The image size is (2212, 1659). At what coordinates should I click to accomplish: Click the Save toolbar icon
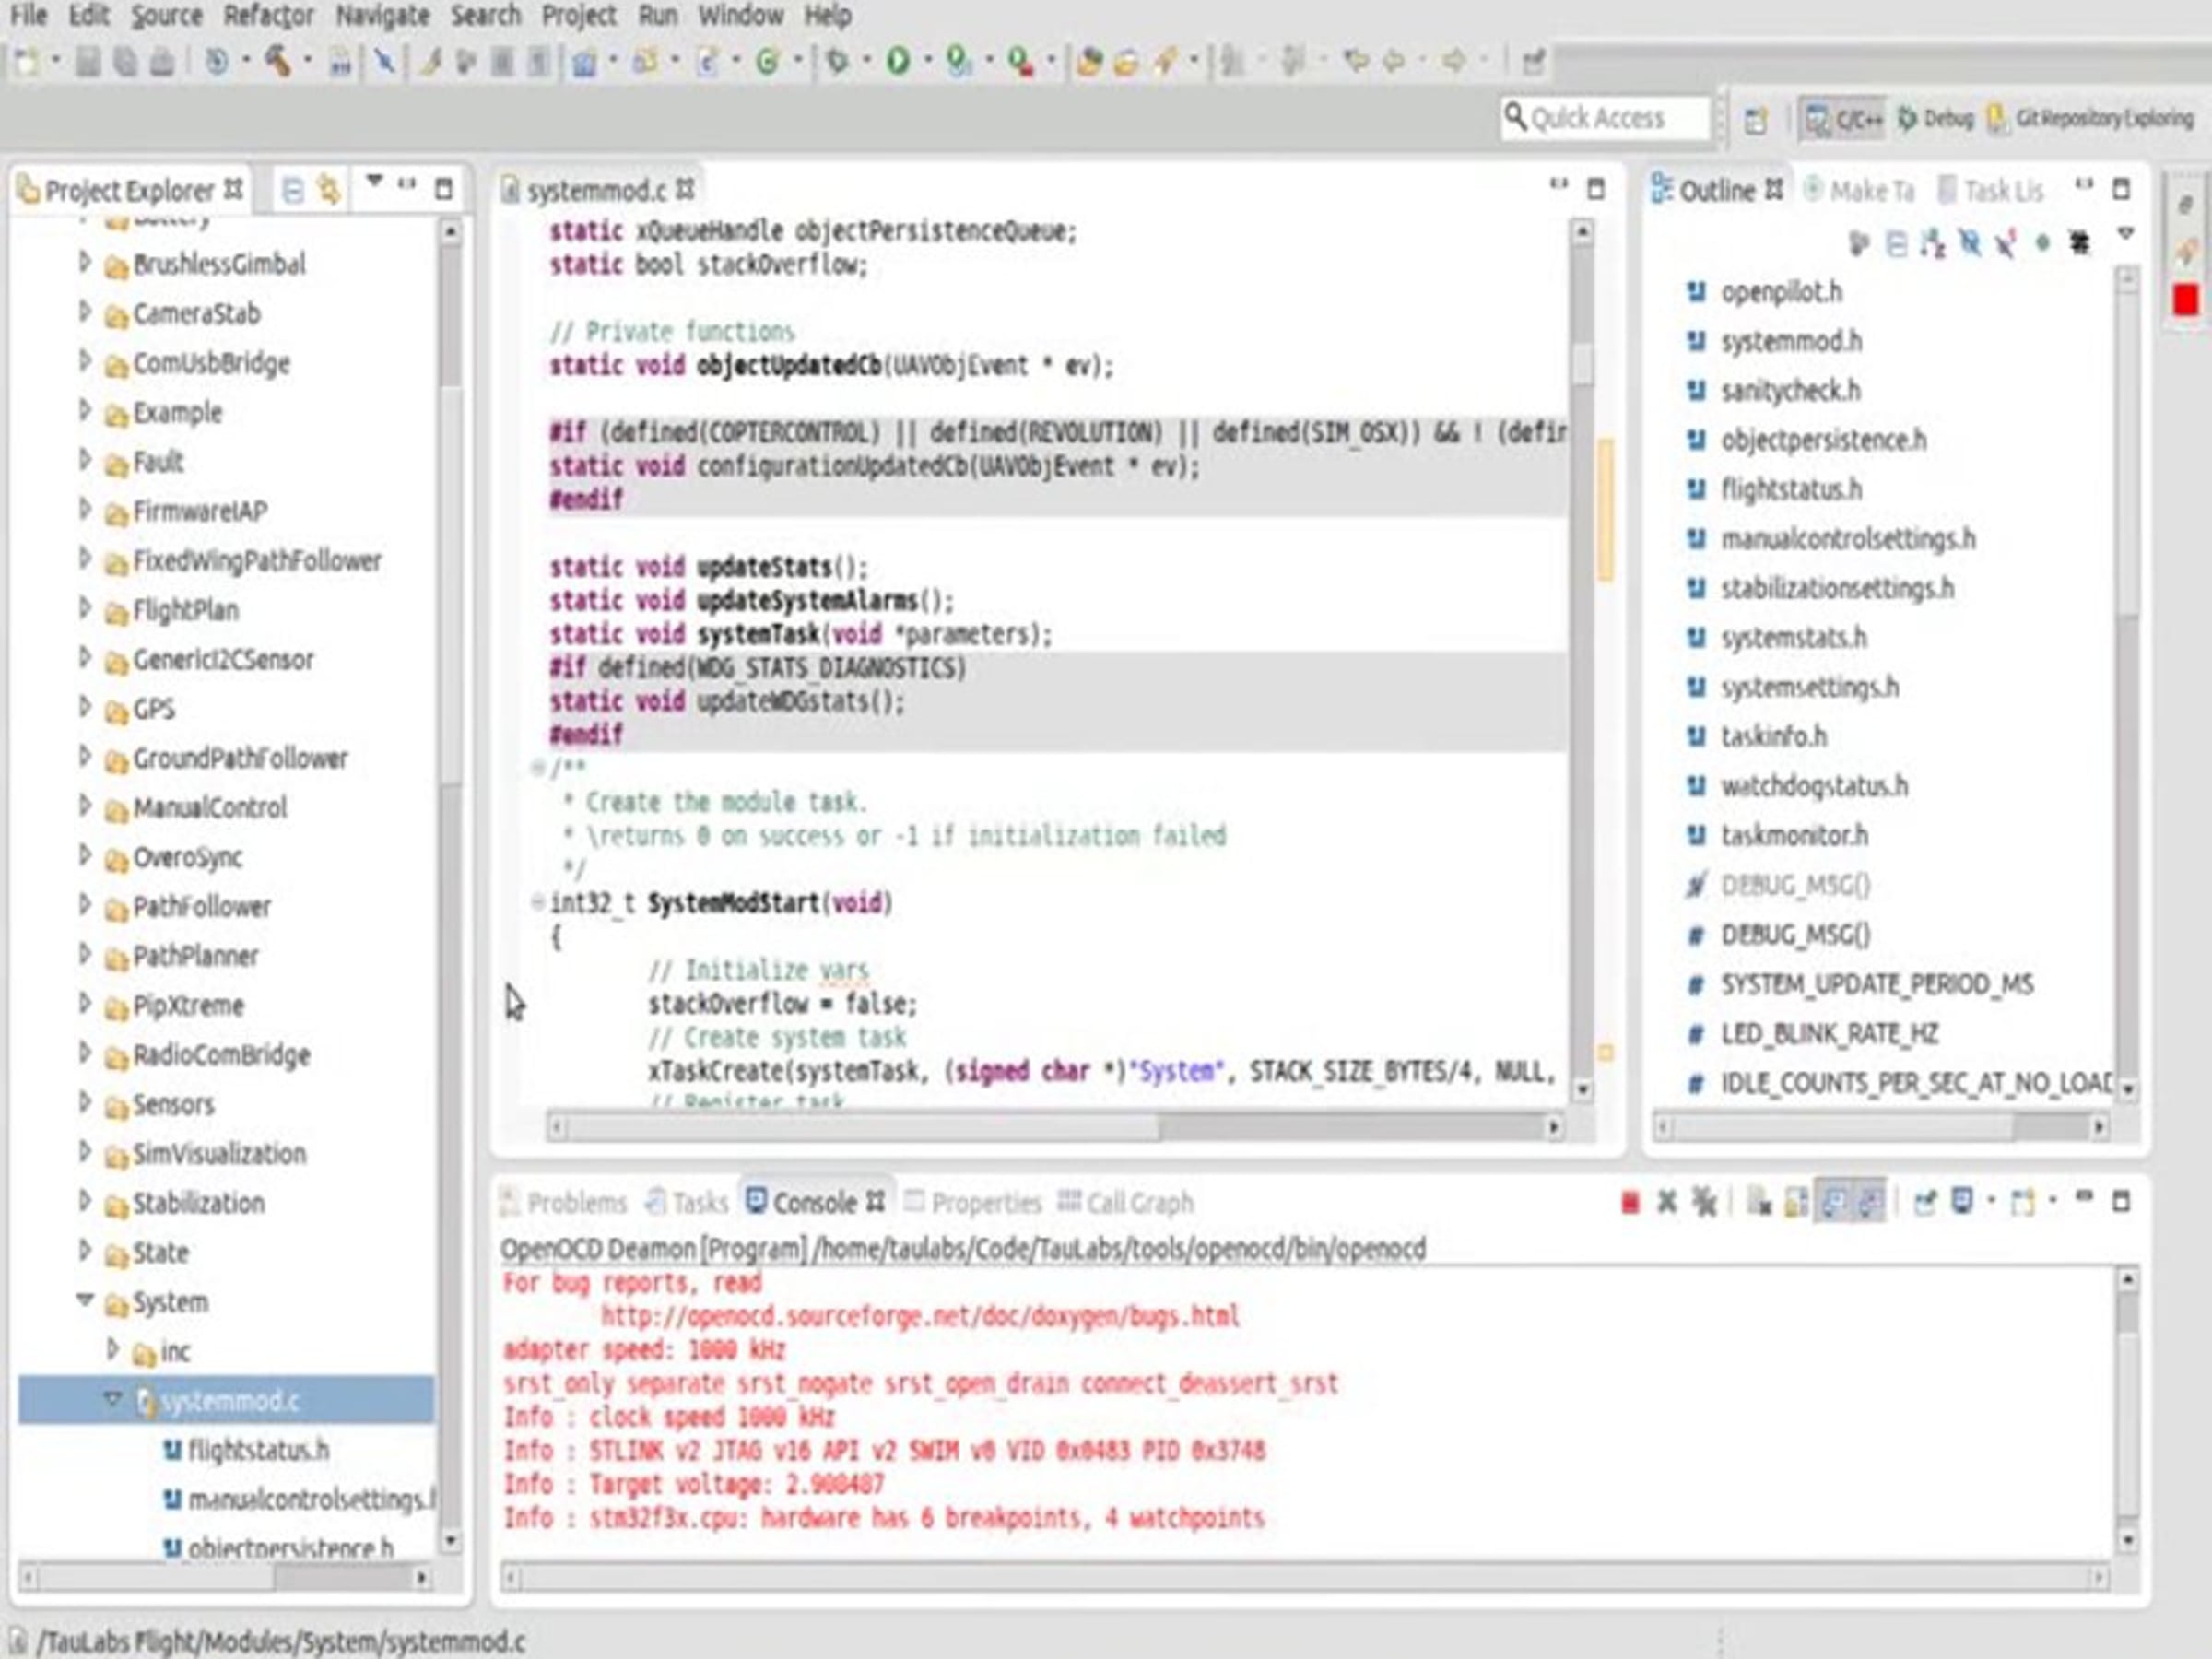[88, 62]
